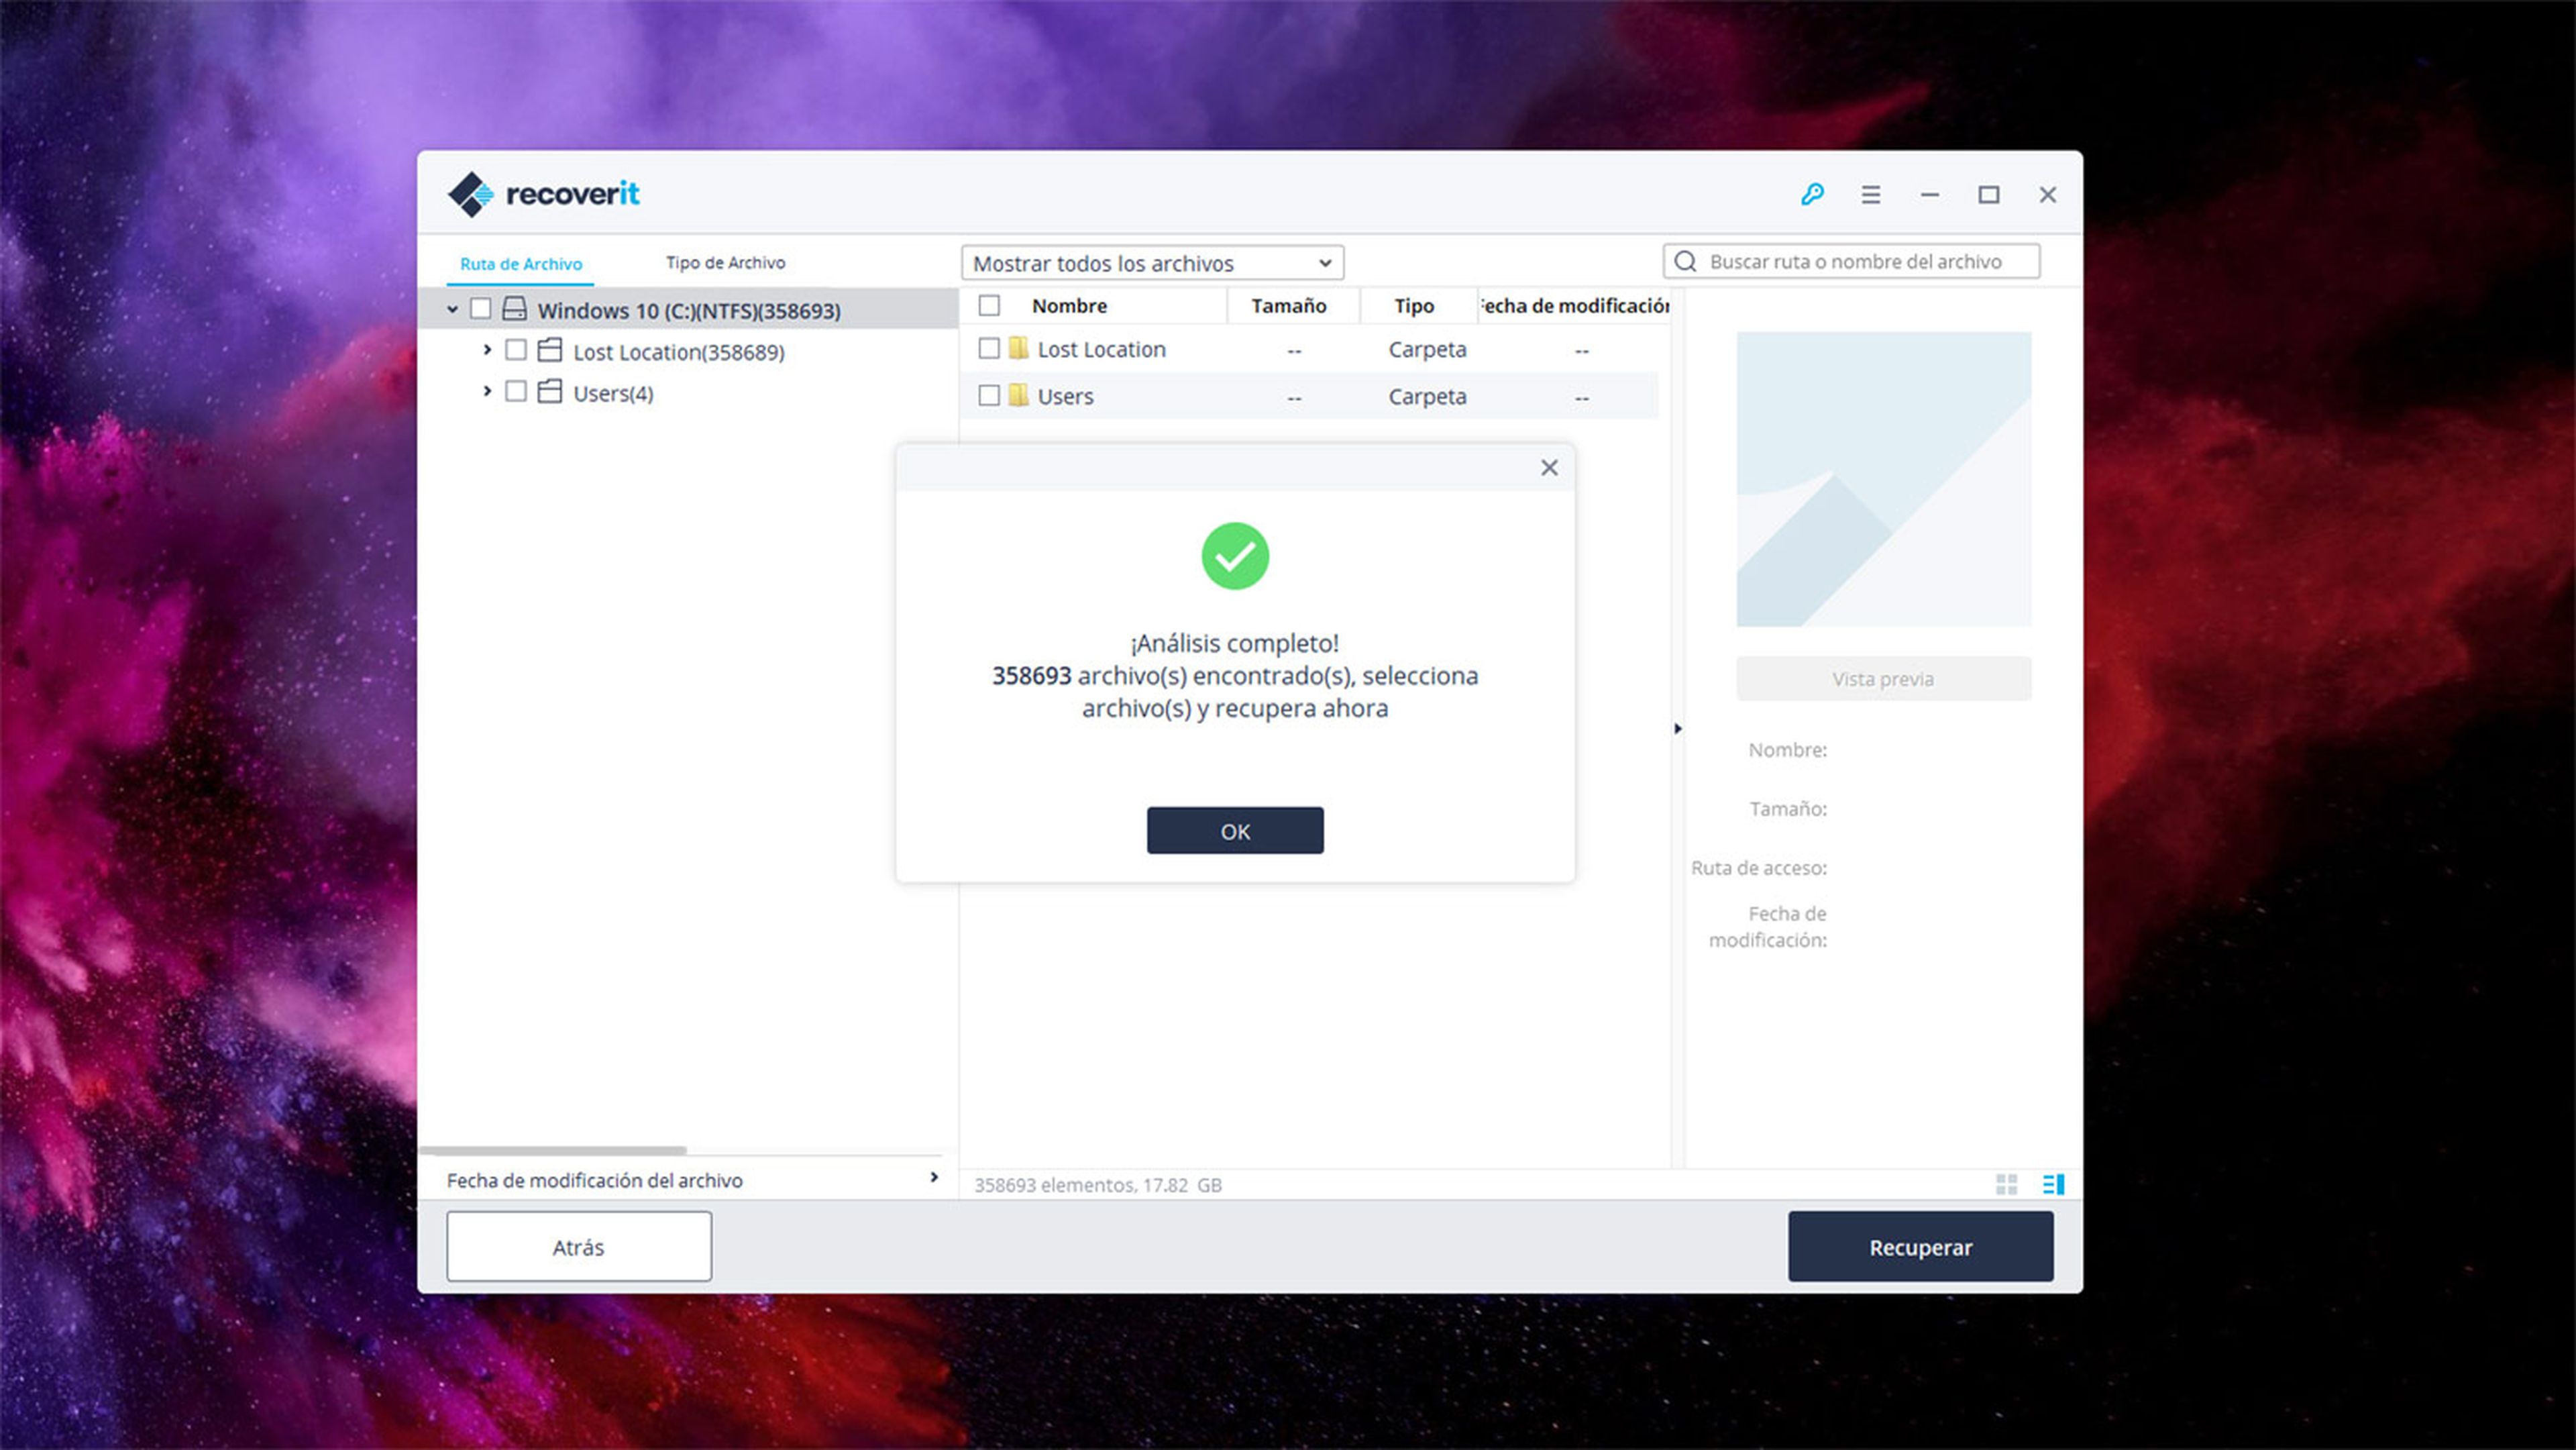
Task: Click the Atrás button
Action: coord(579,1247)
